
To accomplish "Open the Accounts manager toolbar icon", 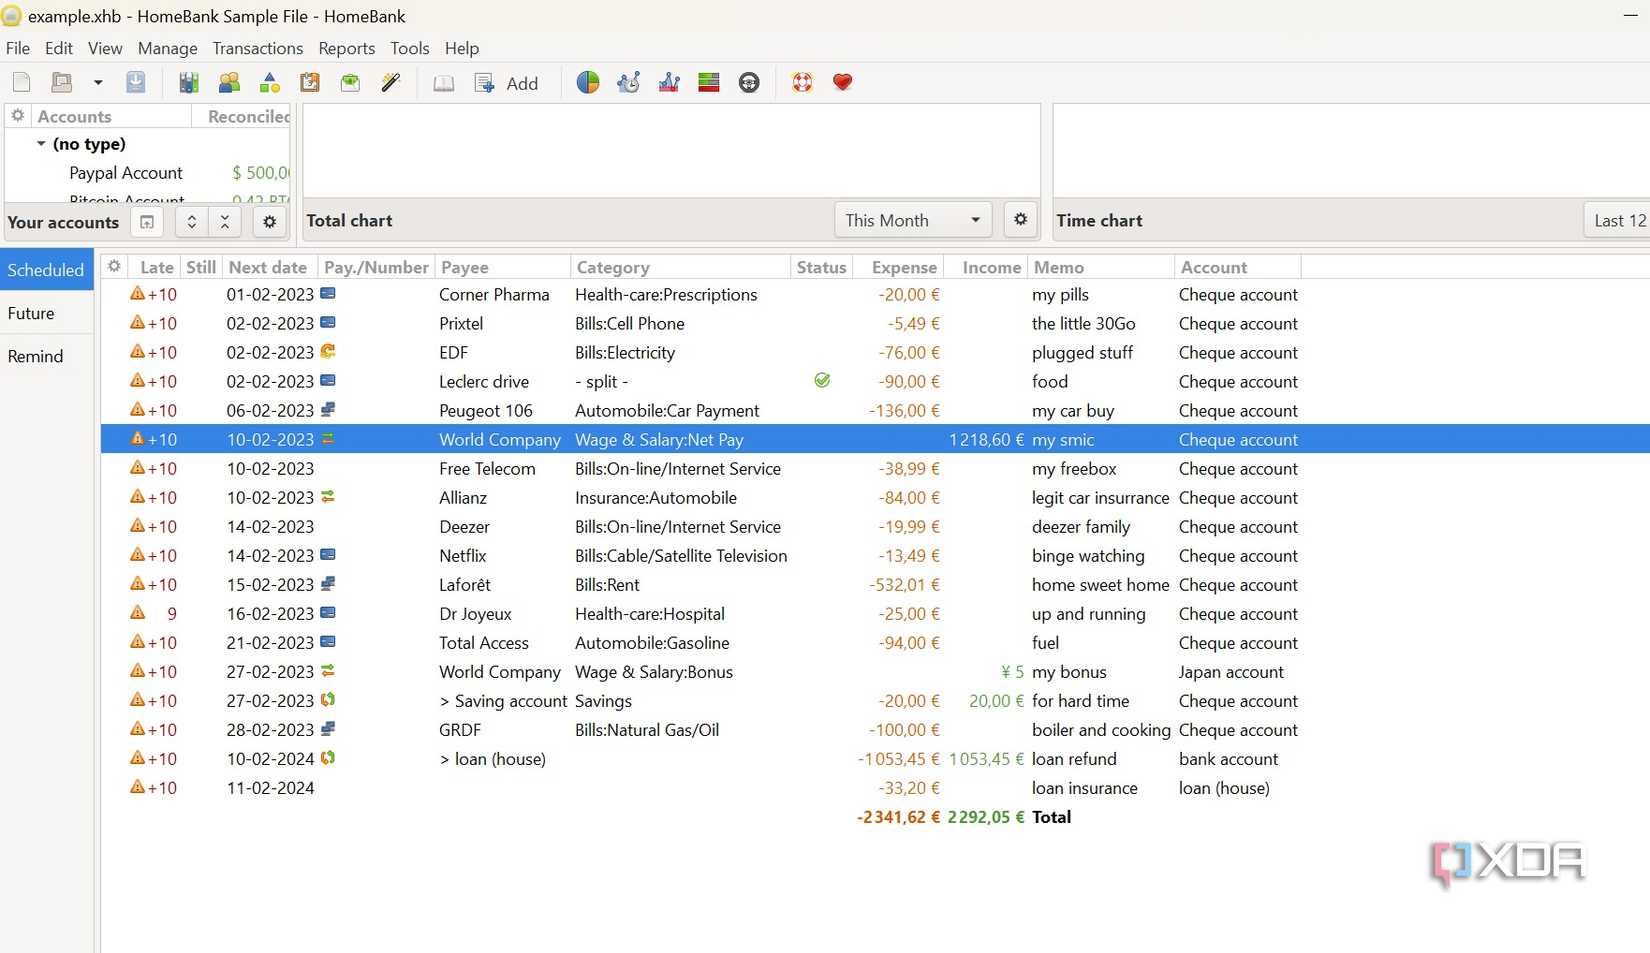I will [188, 83].
